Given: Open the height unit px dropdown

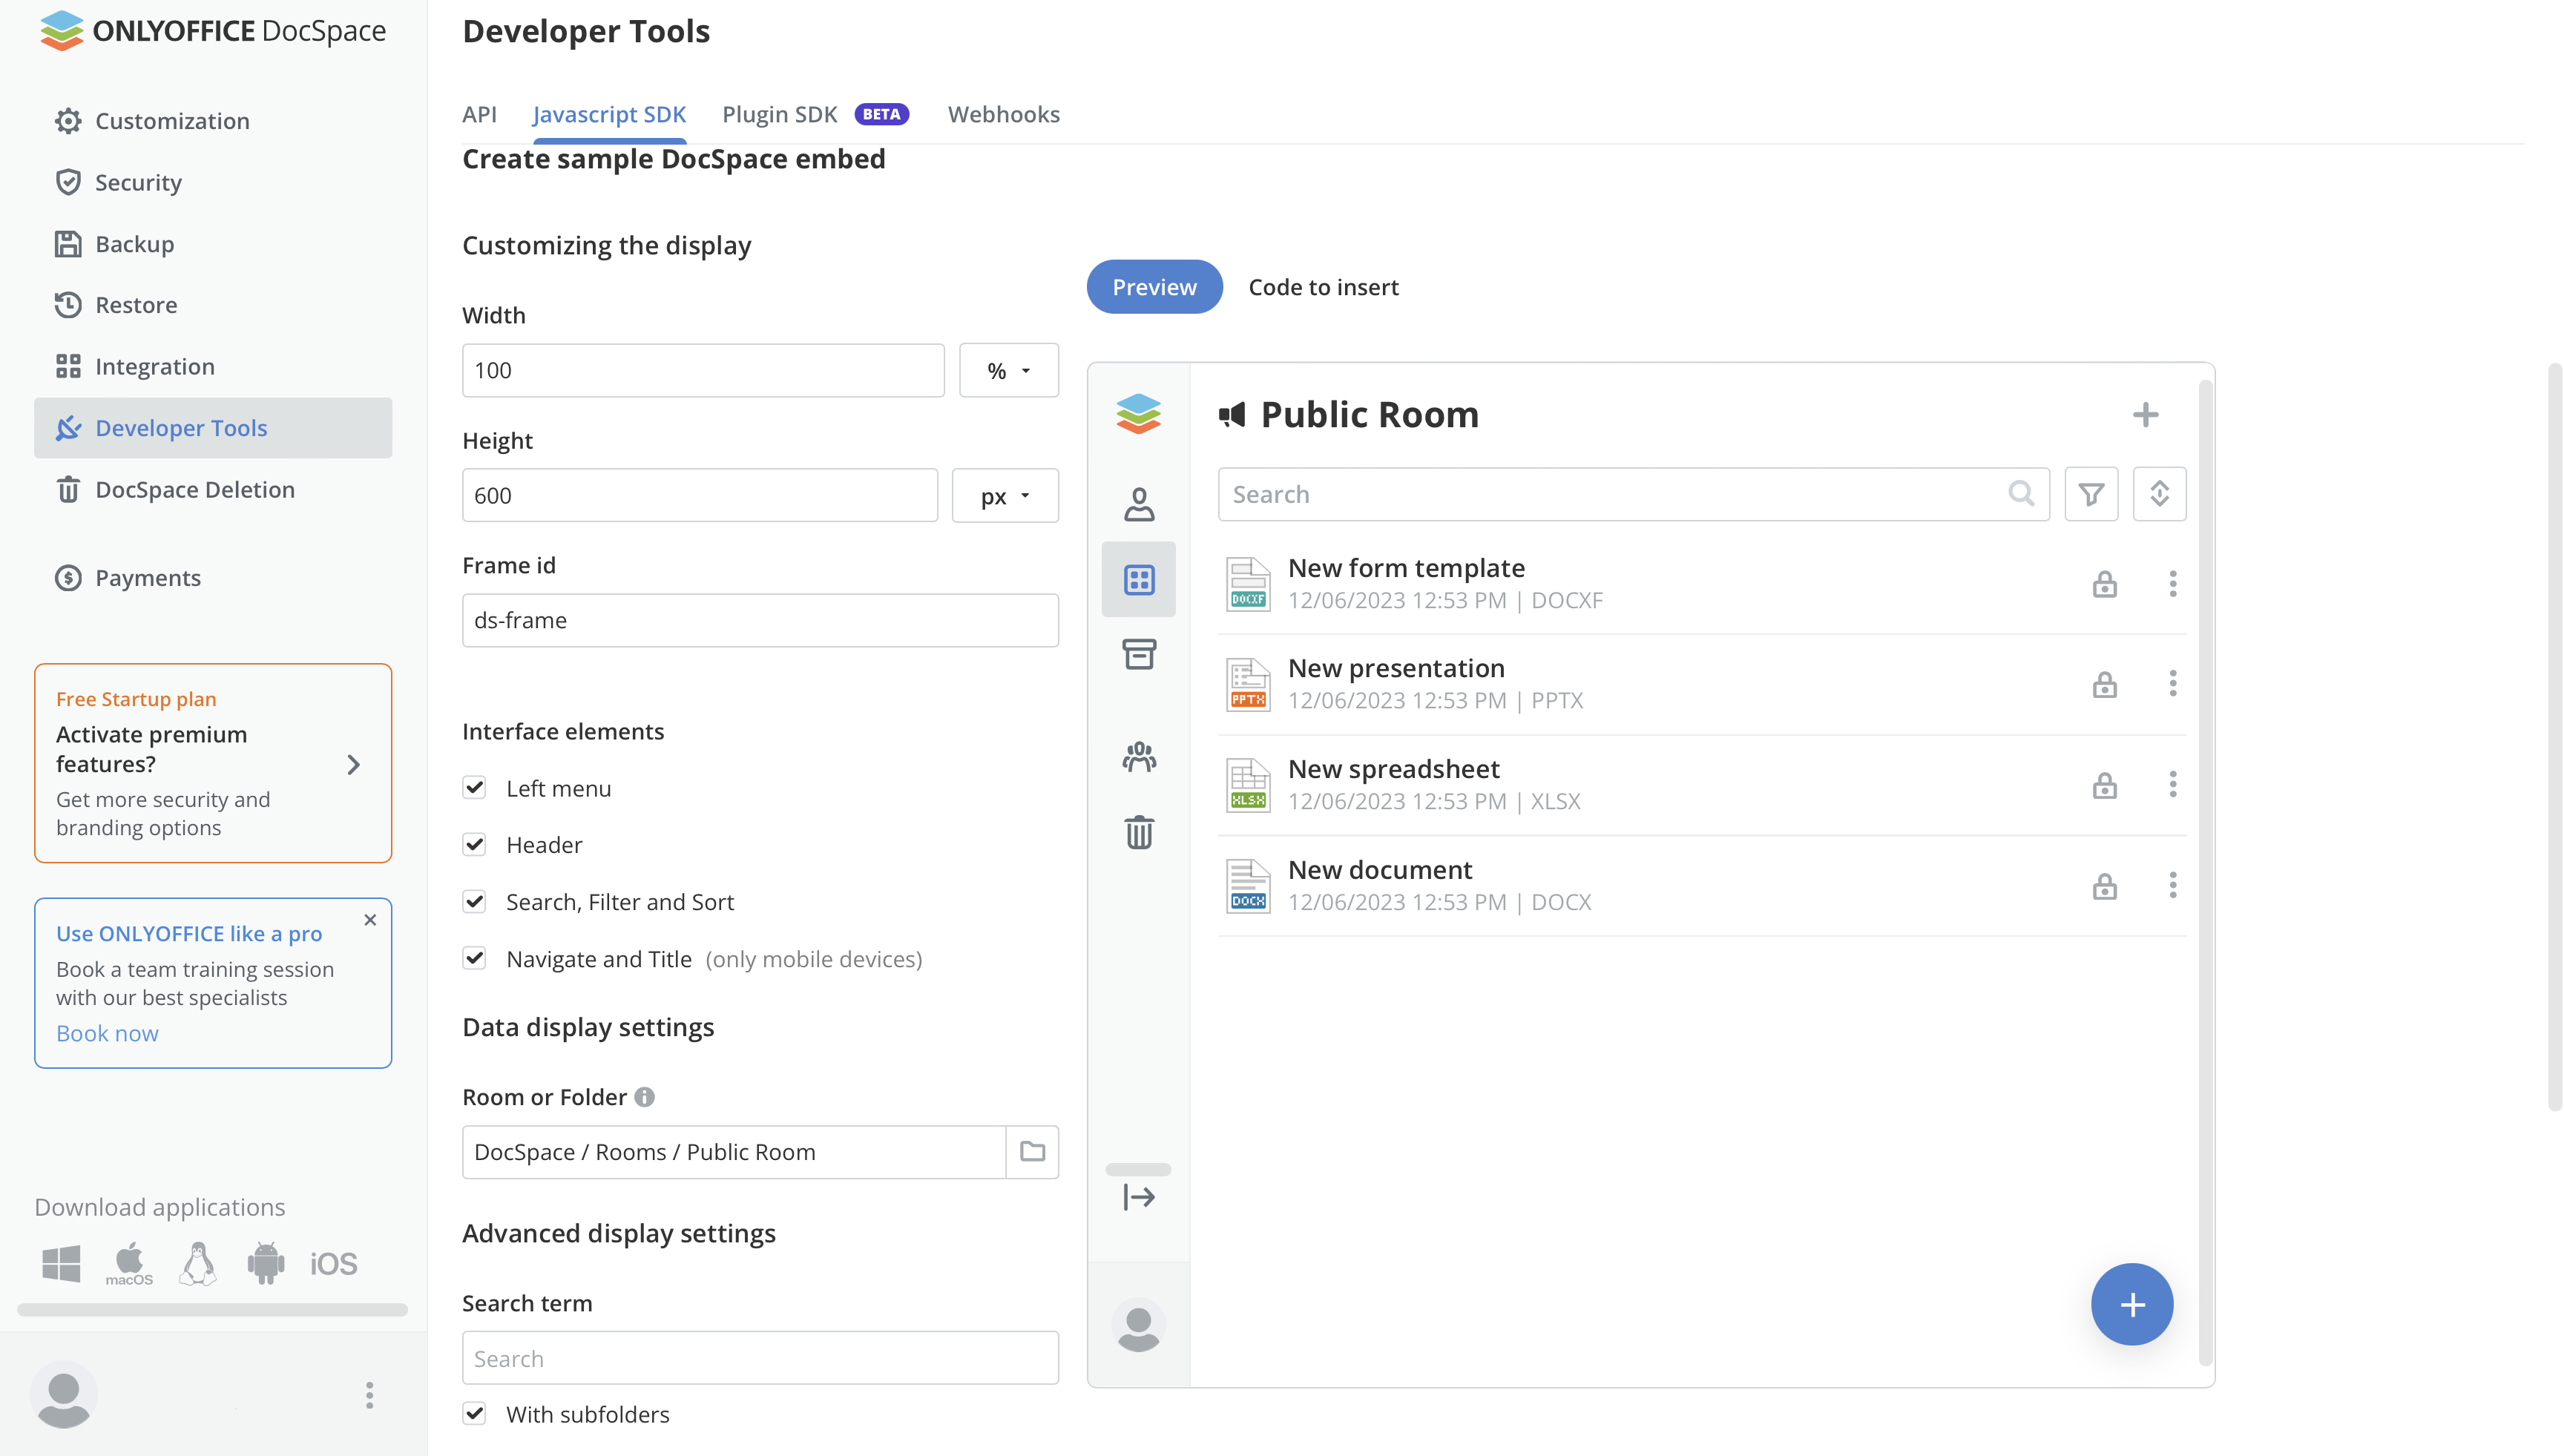Looking at the screenshot, I should point(1004,496).
